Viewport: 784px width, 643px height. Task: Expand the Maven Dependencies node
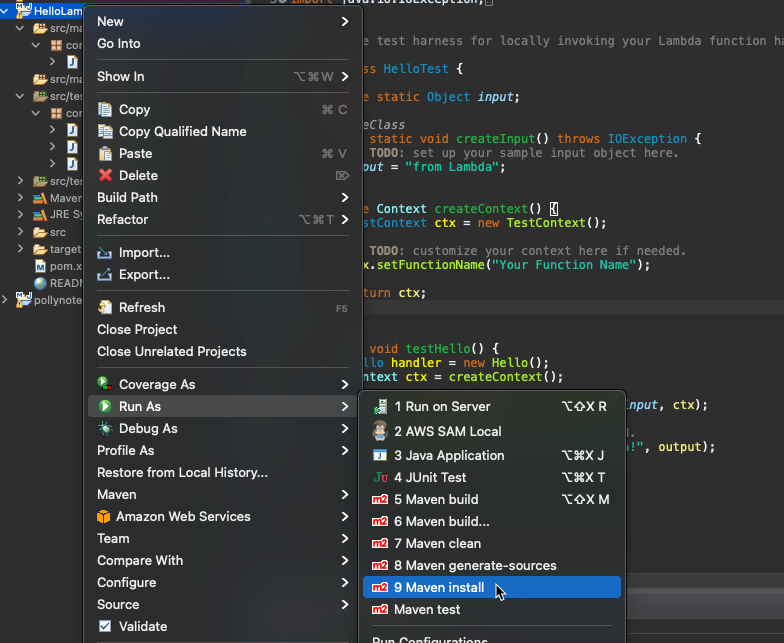point(20,198)
